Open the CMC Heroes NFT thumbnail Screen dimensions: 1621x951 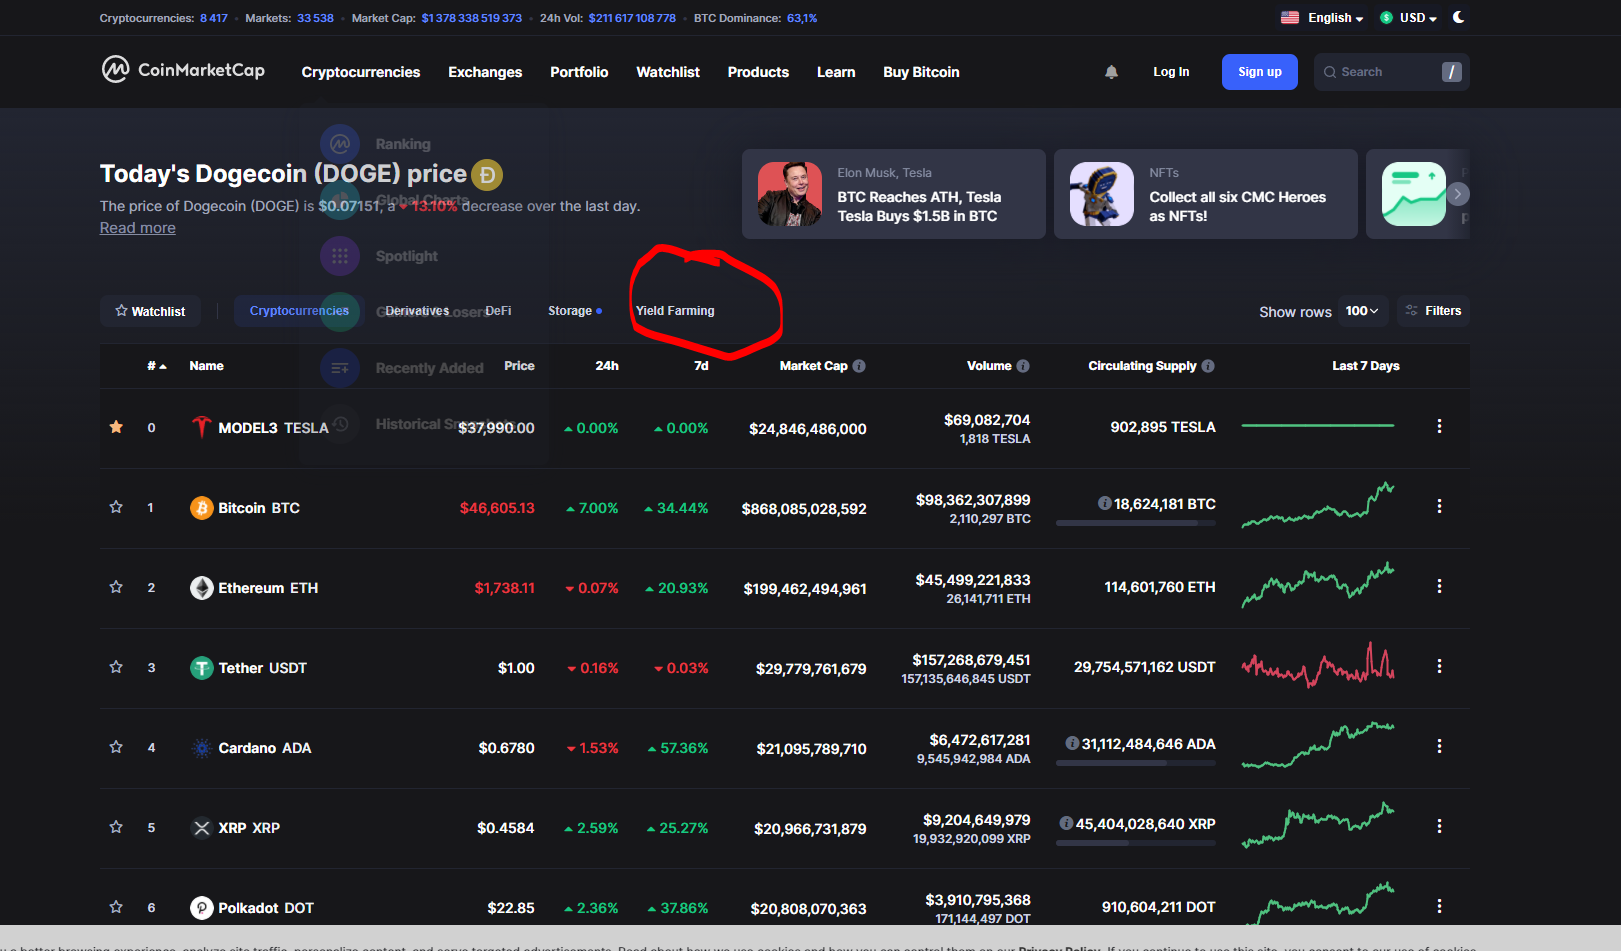point(1102,194)
